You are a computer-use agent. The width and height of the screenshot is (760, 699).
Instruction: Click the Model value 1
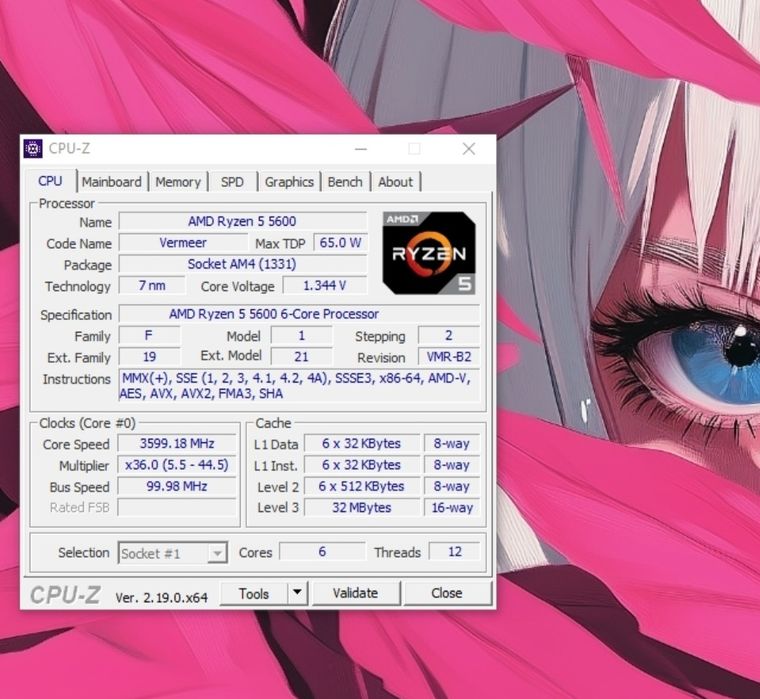click(301, 335)
